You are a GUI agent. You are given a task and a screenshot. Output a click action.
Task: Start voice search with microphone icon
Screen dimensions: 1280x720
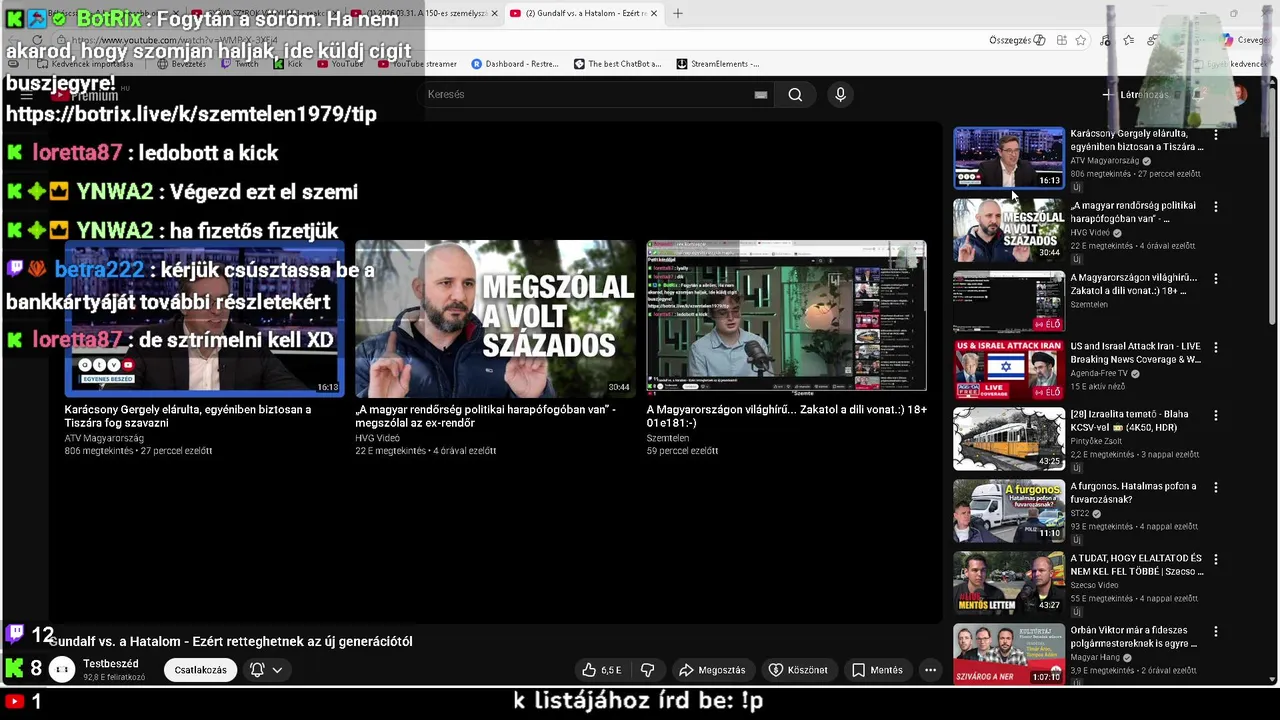pyautogui.click(x=840, y=94)
